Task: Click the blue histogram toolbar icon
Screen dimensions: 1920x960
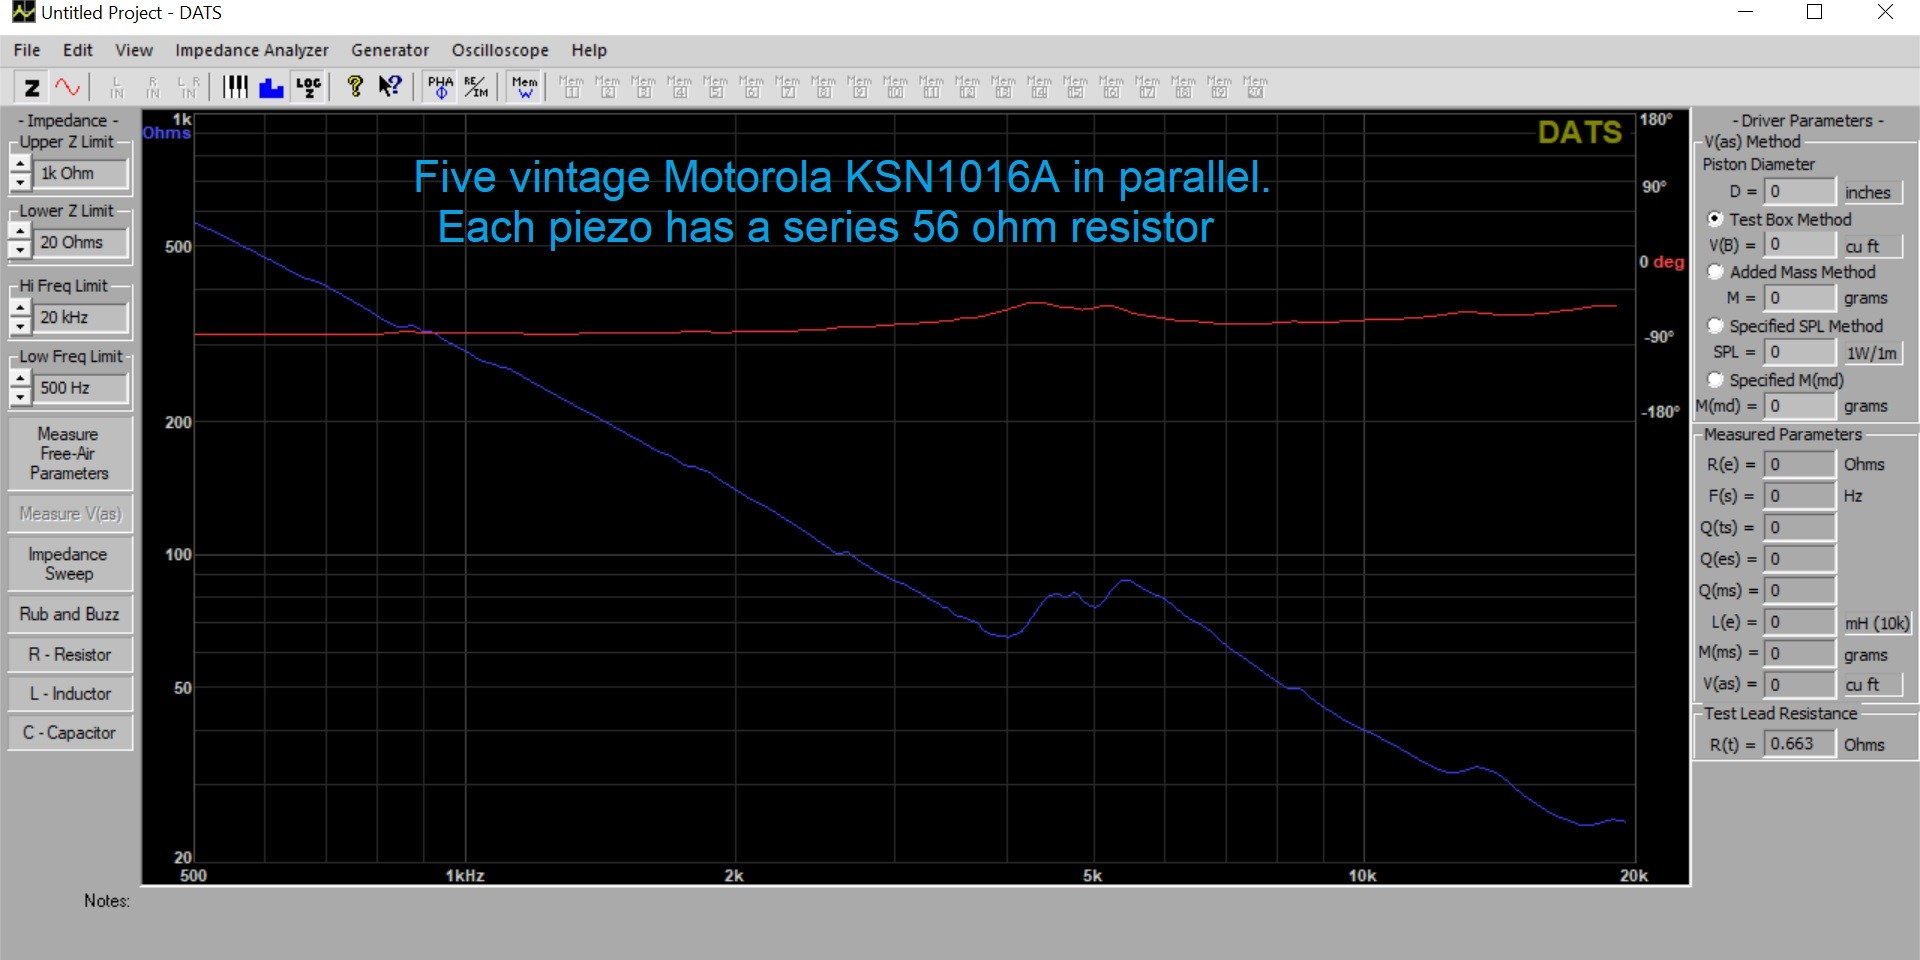Action: click(x=271, y=87)
